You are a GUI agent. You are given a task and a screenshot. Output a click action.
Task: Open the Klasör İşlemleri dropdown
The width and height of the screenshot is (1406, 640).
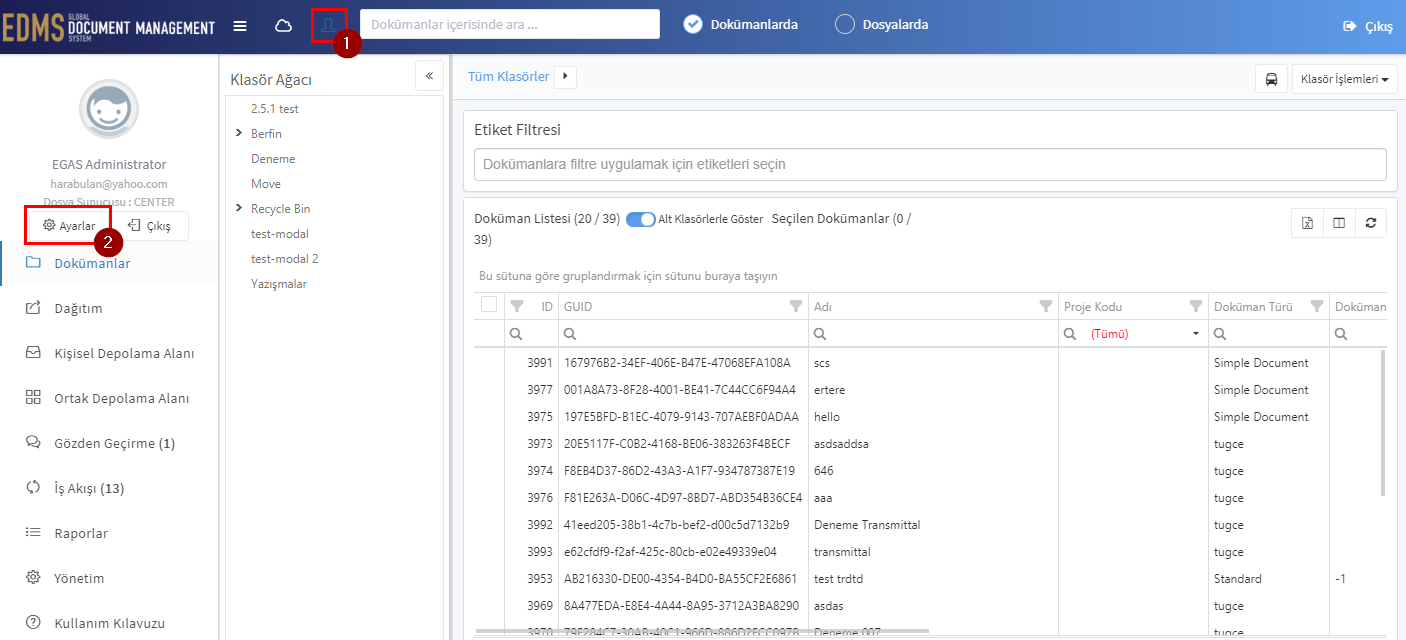point(1345,79)
